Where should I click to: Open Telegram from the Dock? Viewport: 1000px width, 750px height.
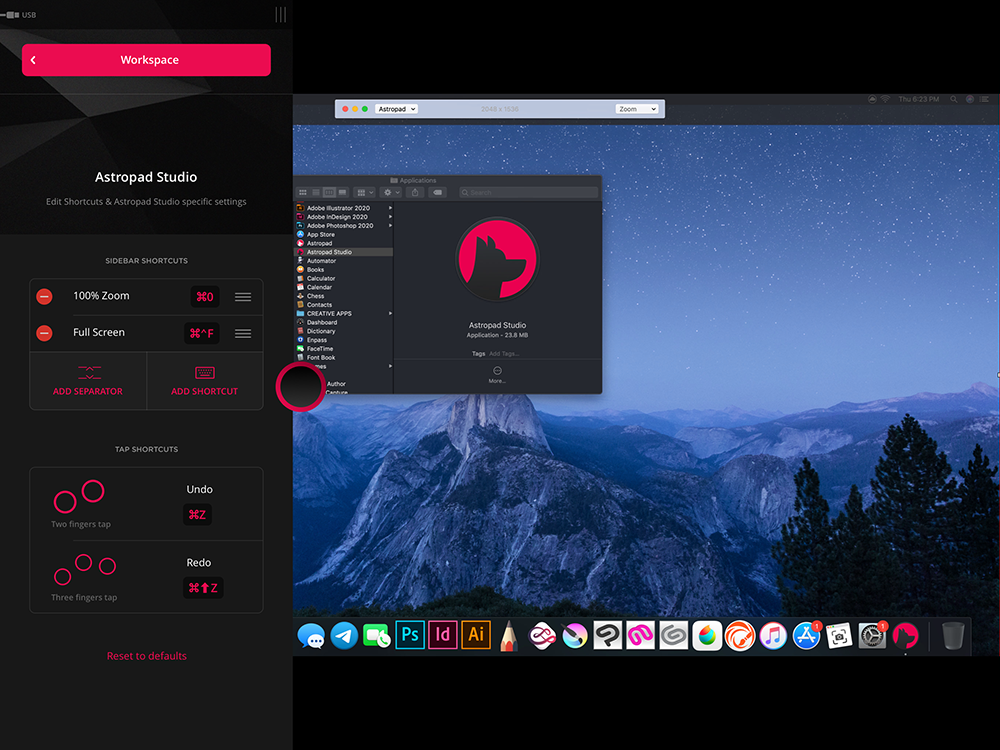tap(344, 636)
